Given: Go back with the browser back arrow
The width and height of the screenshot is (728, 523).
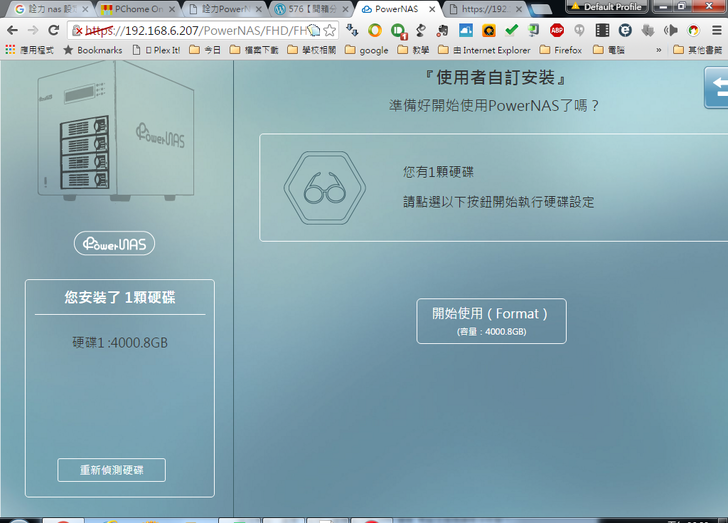Looking at the screenshot, I should (x=12, y=31).
